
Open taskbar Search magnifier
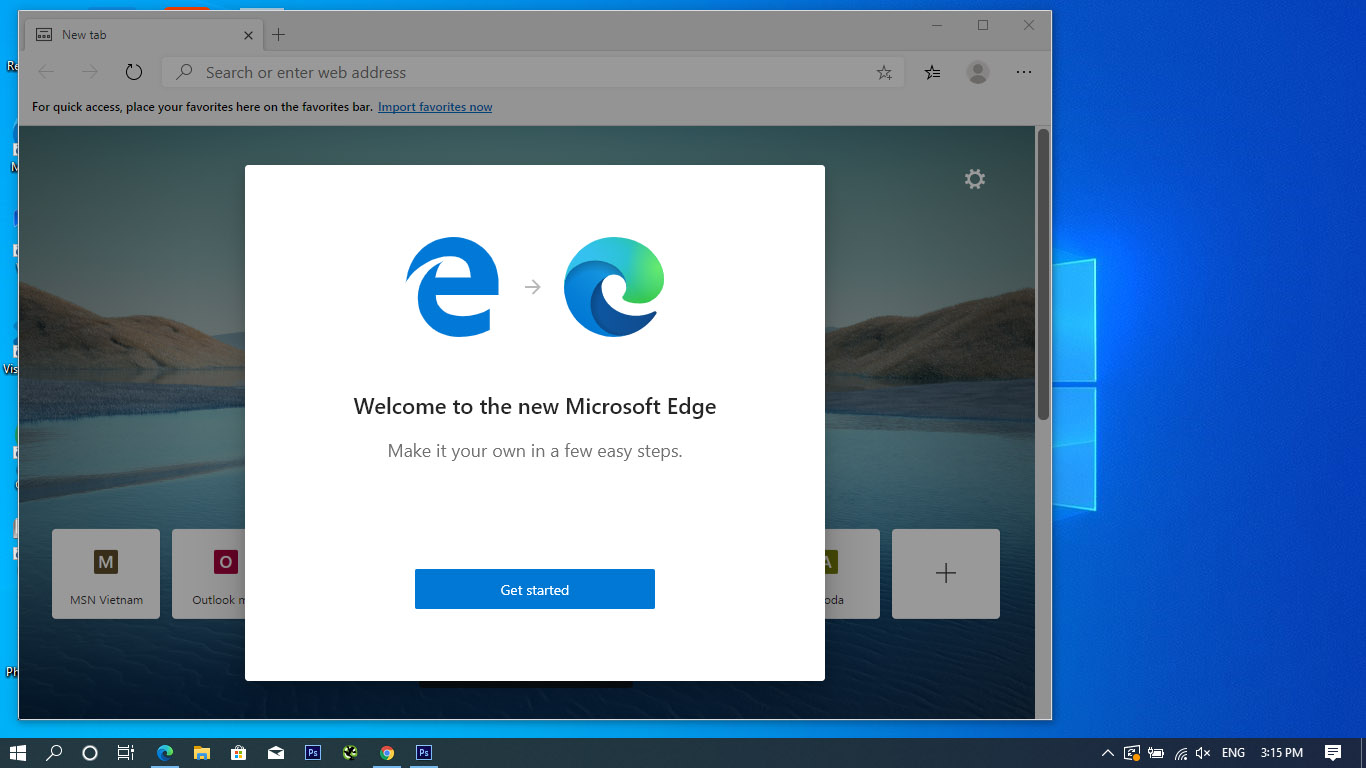(x=54, y=753)
